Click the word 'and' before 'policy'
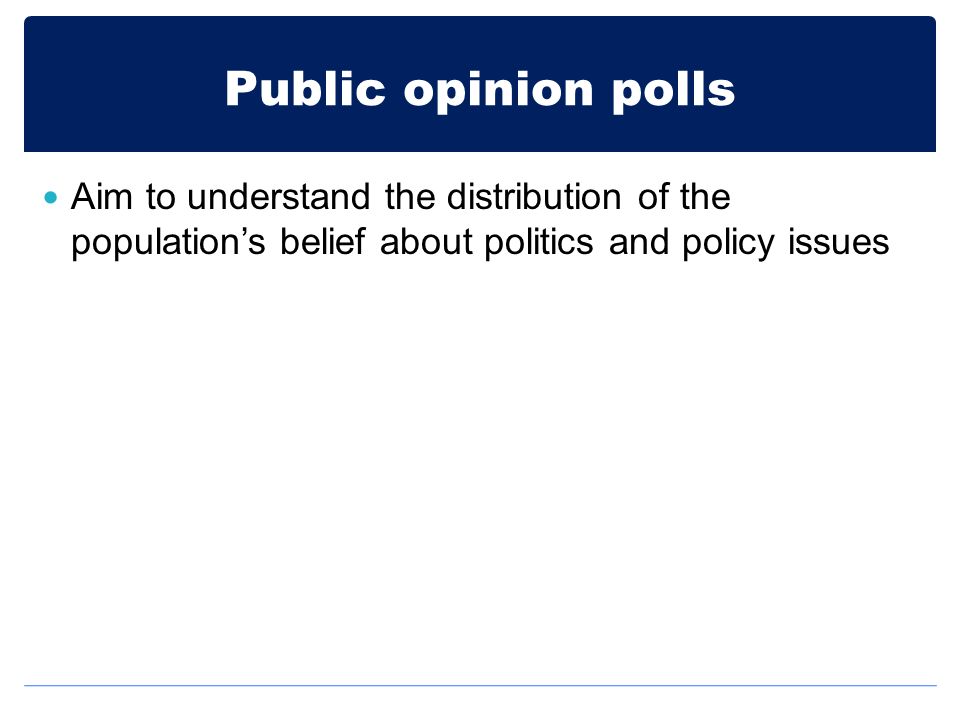The image size is (960, 720). point(639,241)
